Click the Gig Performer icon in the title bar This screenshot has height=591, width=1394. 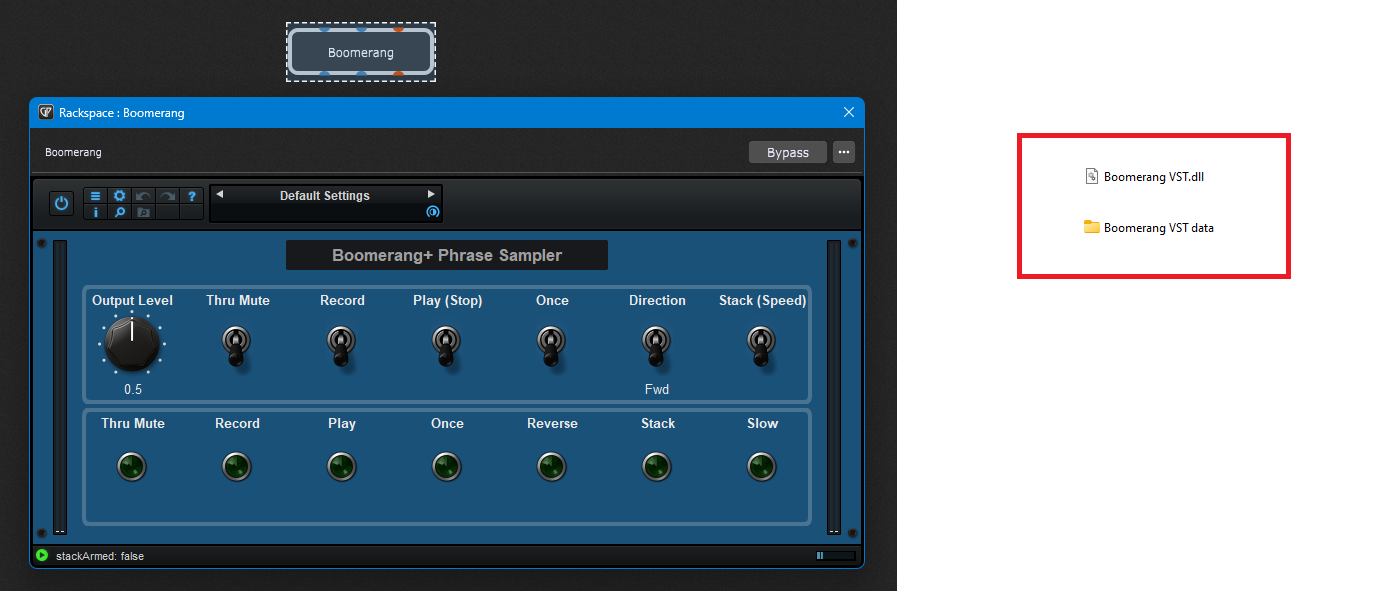(46, 112)
